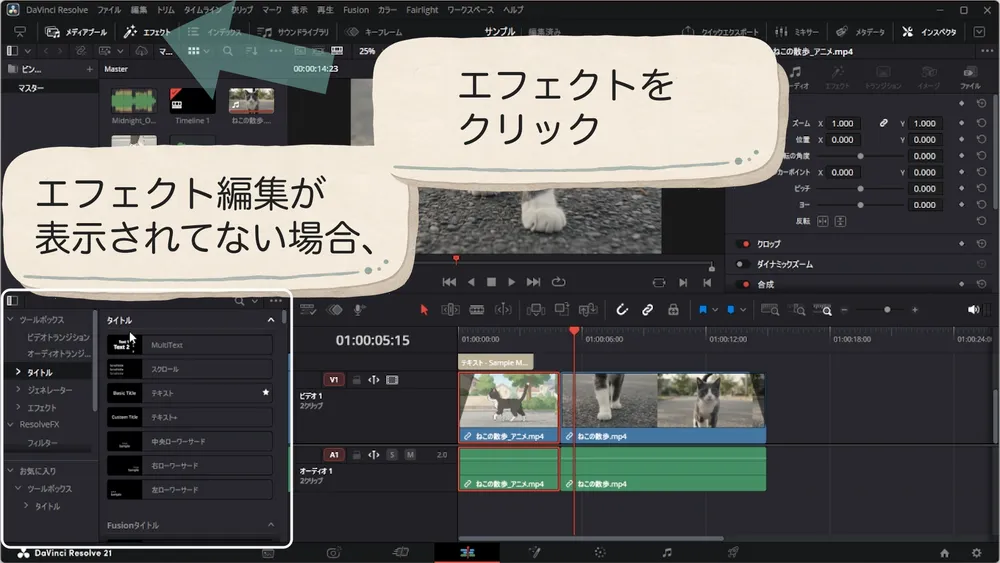Click the flip horizontal icon beside 反転
Viewport: 1000px width, 563px height.
pyautogui.click(x=823, y=221)
